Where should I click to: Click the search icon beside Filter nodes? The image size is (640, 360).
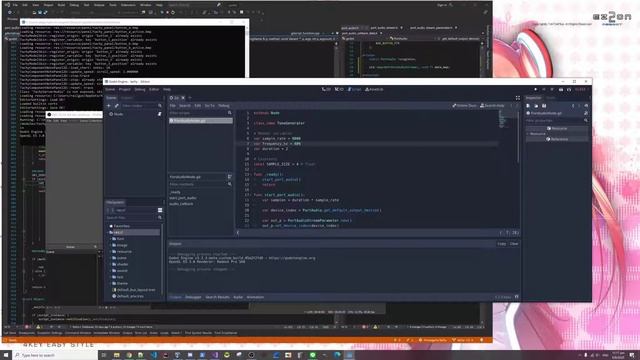pyautogui.click(x=160, y=106)
